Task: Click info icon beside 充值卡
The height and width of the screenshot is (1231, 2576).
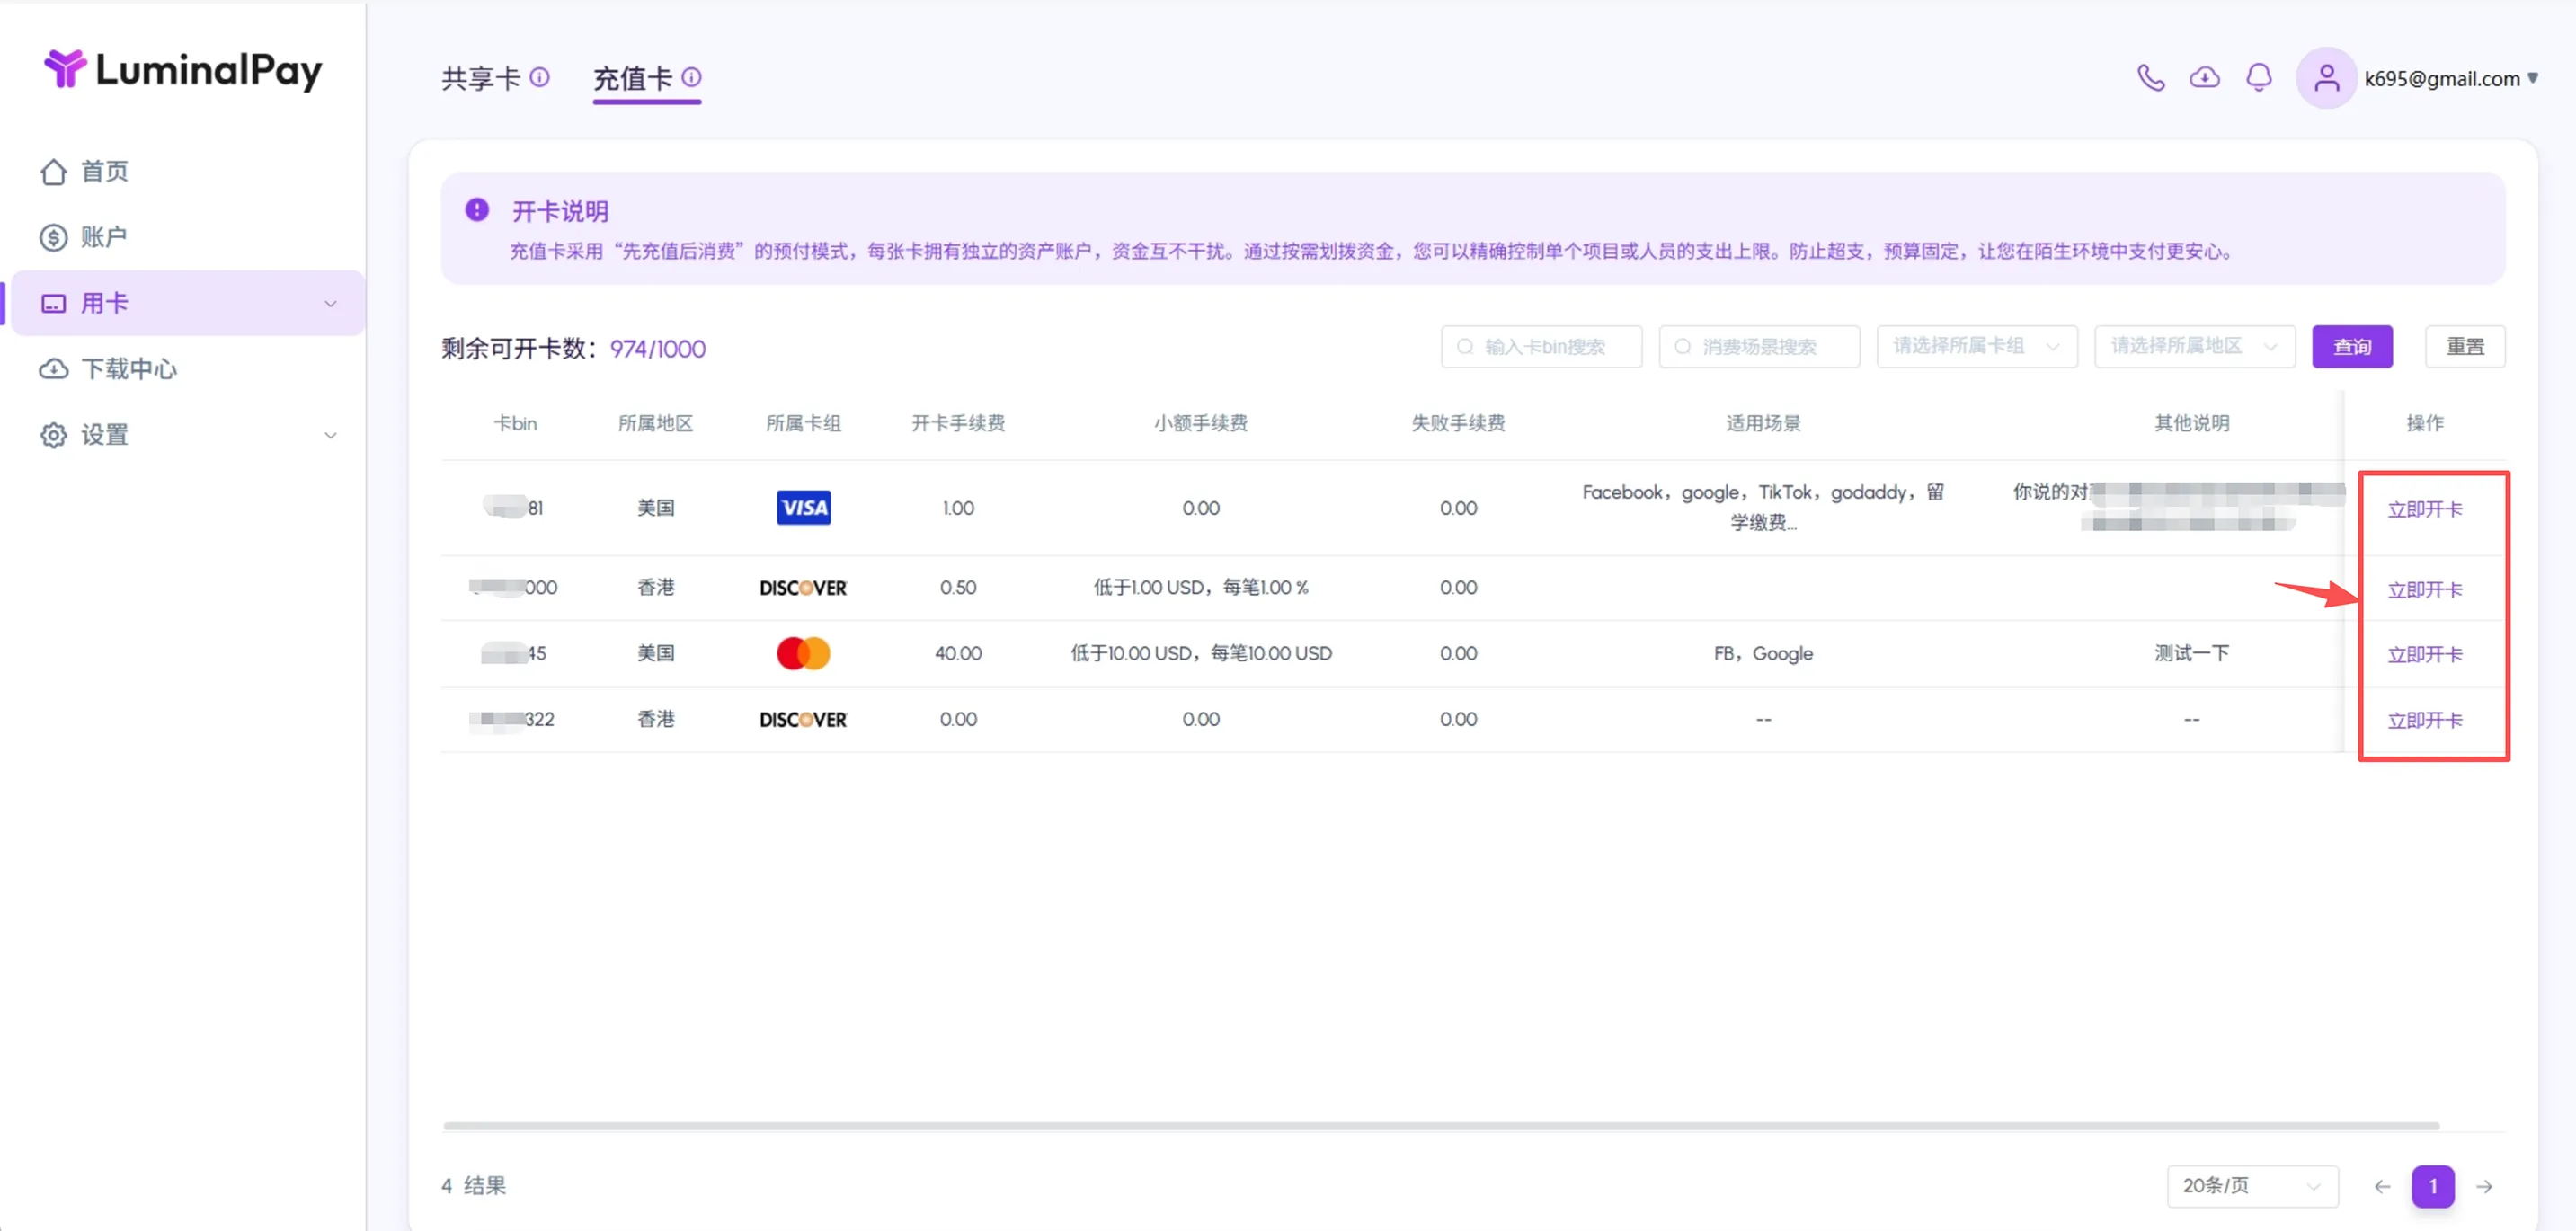Action: click(691, 77)
